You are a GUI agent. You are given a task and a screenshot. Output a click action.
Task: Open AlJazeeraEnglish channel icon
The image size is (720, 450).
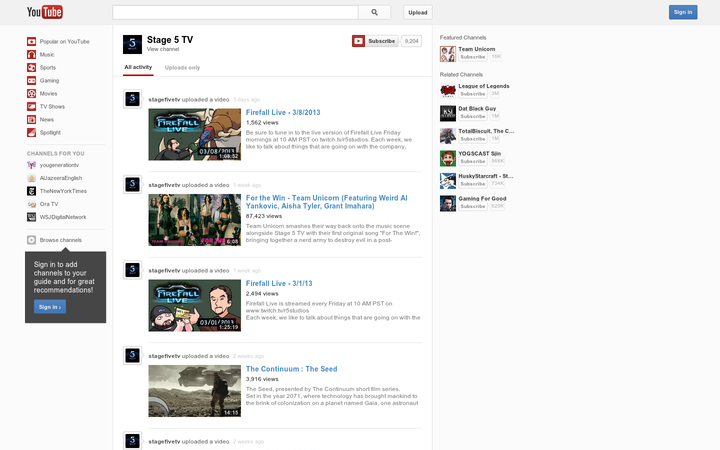point(31,178)
